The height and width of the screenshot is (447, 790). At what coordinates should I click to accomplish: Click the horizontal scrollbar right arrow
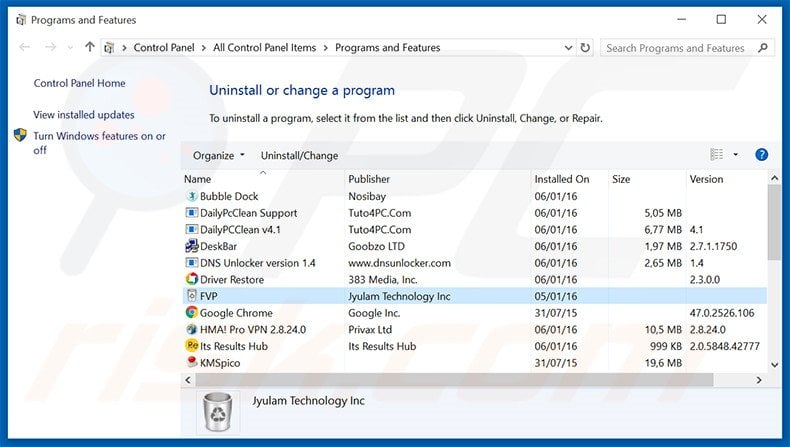(759, 380)
